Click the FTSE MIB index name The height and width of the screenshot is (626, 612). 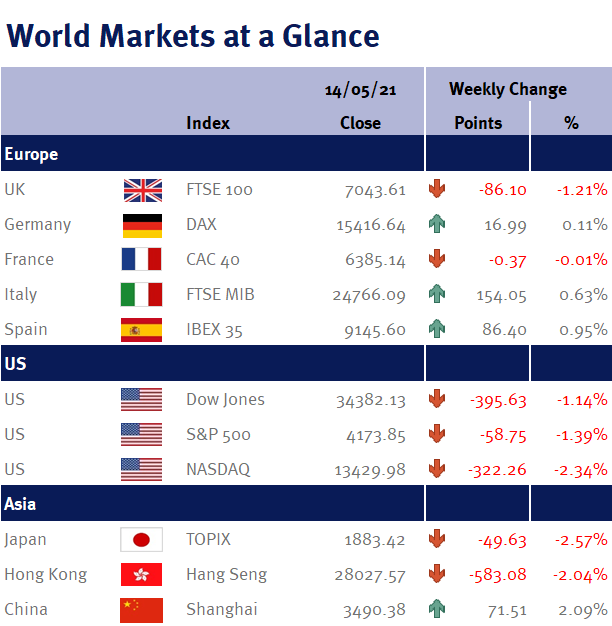coord(220,294)
